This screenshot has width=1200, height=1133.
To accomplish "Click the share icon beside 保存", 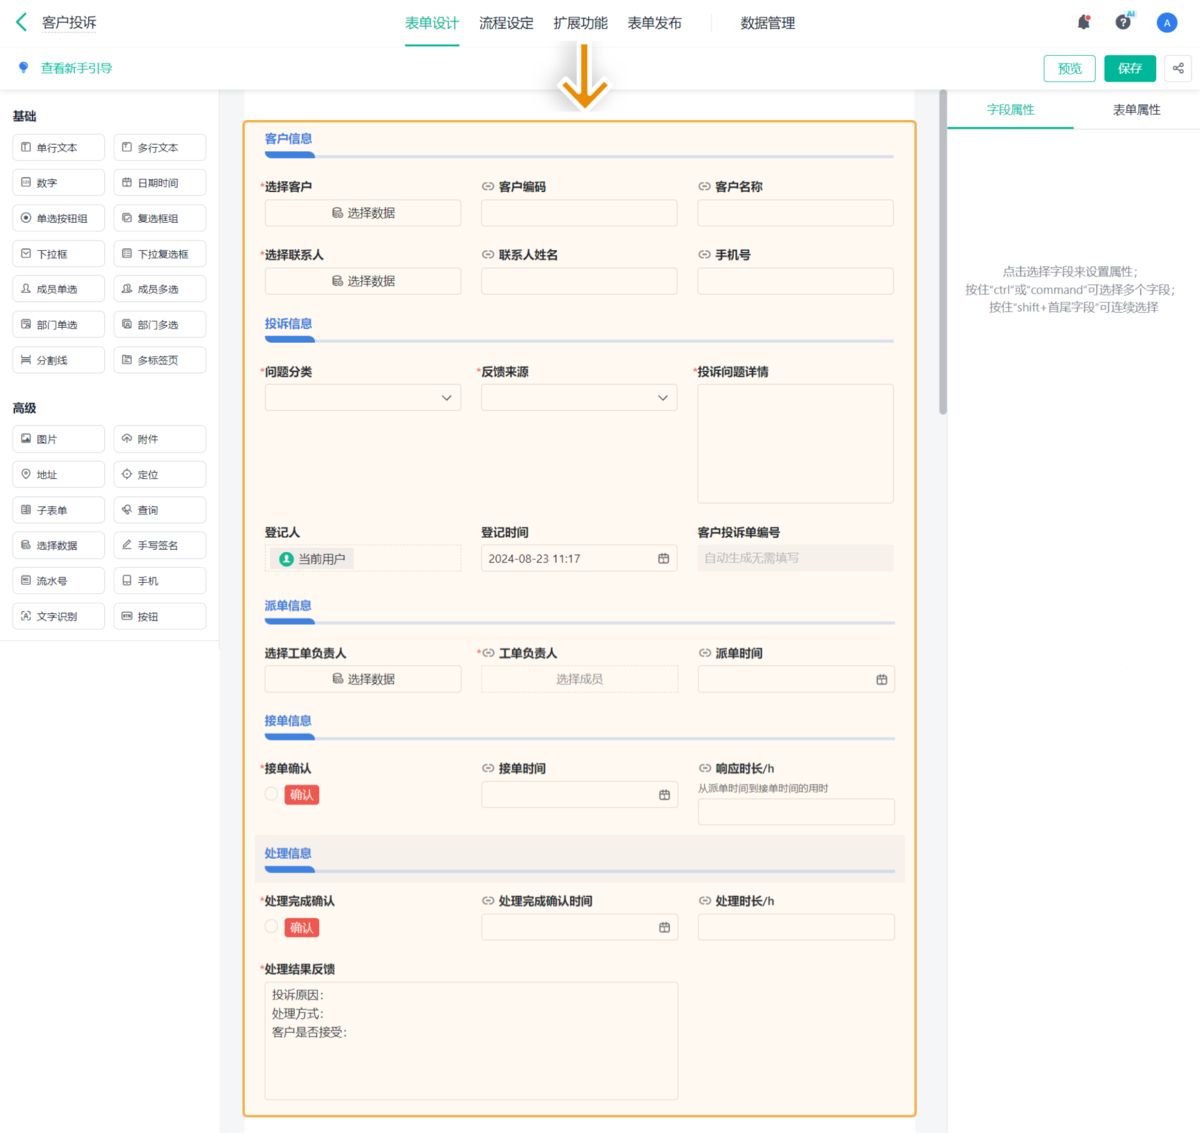I will 1178,68.
